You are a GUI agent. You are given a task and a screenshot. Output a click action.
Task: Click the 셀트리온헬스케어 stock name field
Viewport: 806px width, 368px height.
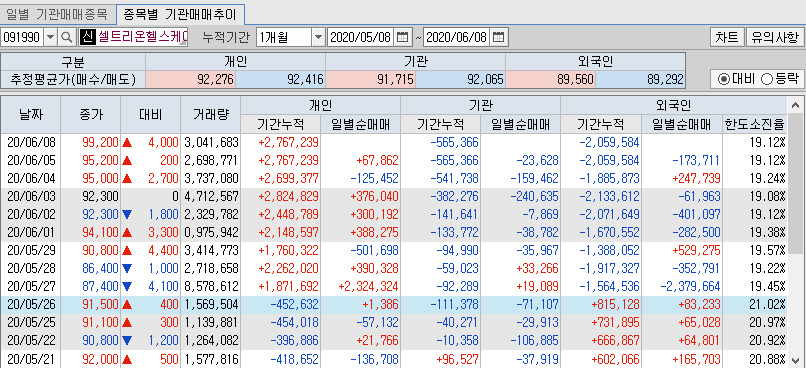141,37
